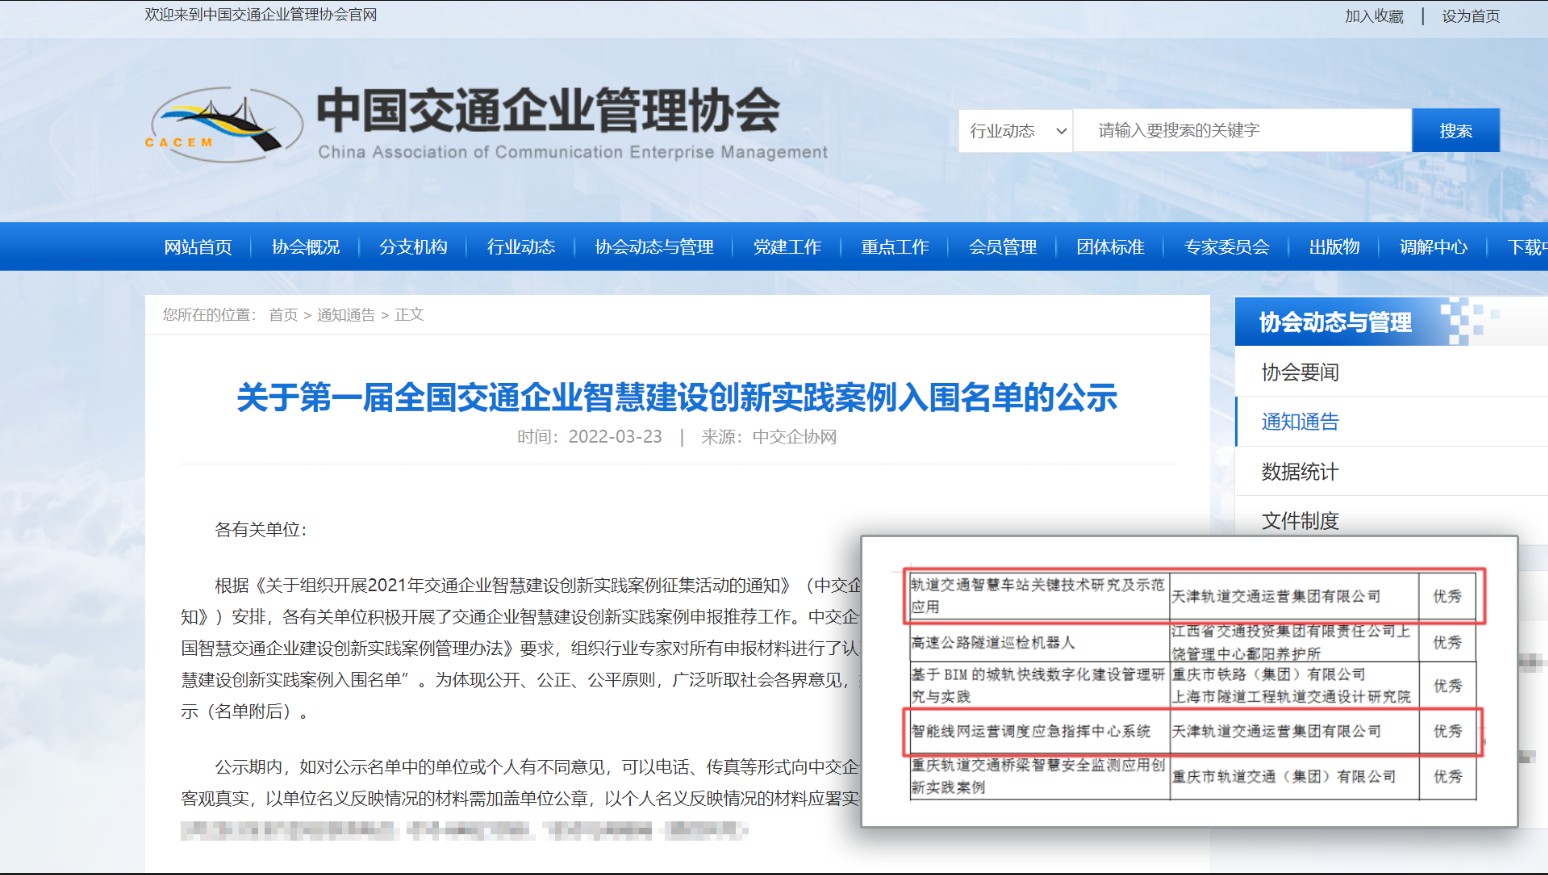This screenshot has width=1548, height=875.
Task: Click 设为首页 link in top bar
Action: (x=1471, y=16)
